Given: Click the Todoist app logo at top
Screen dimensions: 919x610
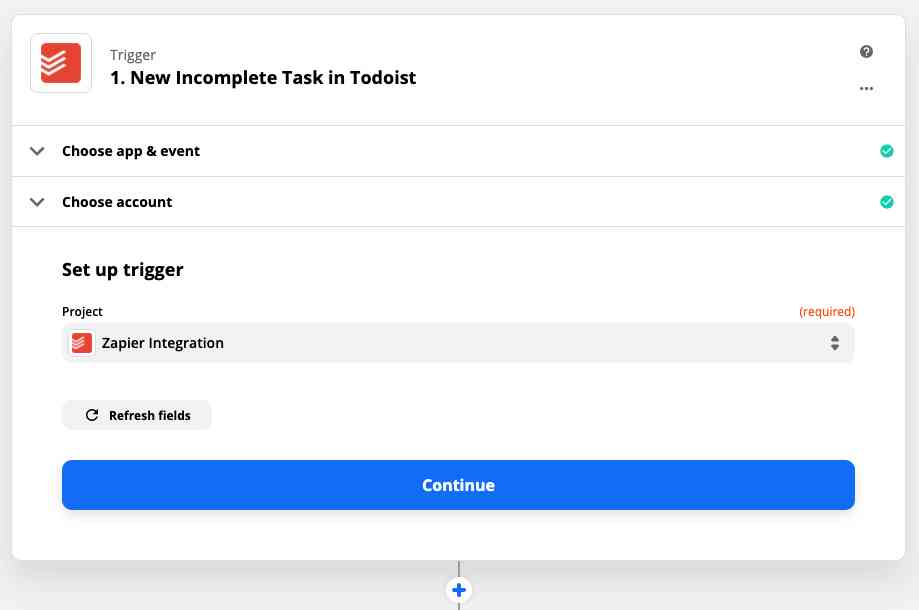Looking at the screenshot, I should (x=60, y=63).
